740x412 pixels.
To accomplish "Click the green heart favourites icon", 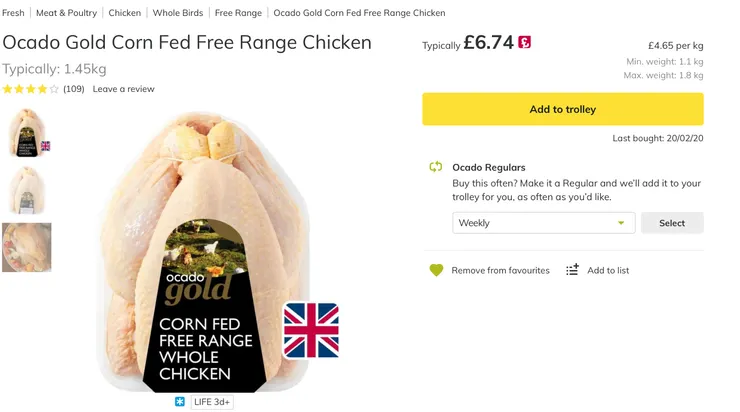I will (436, 270).
